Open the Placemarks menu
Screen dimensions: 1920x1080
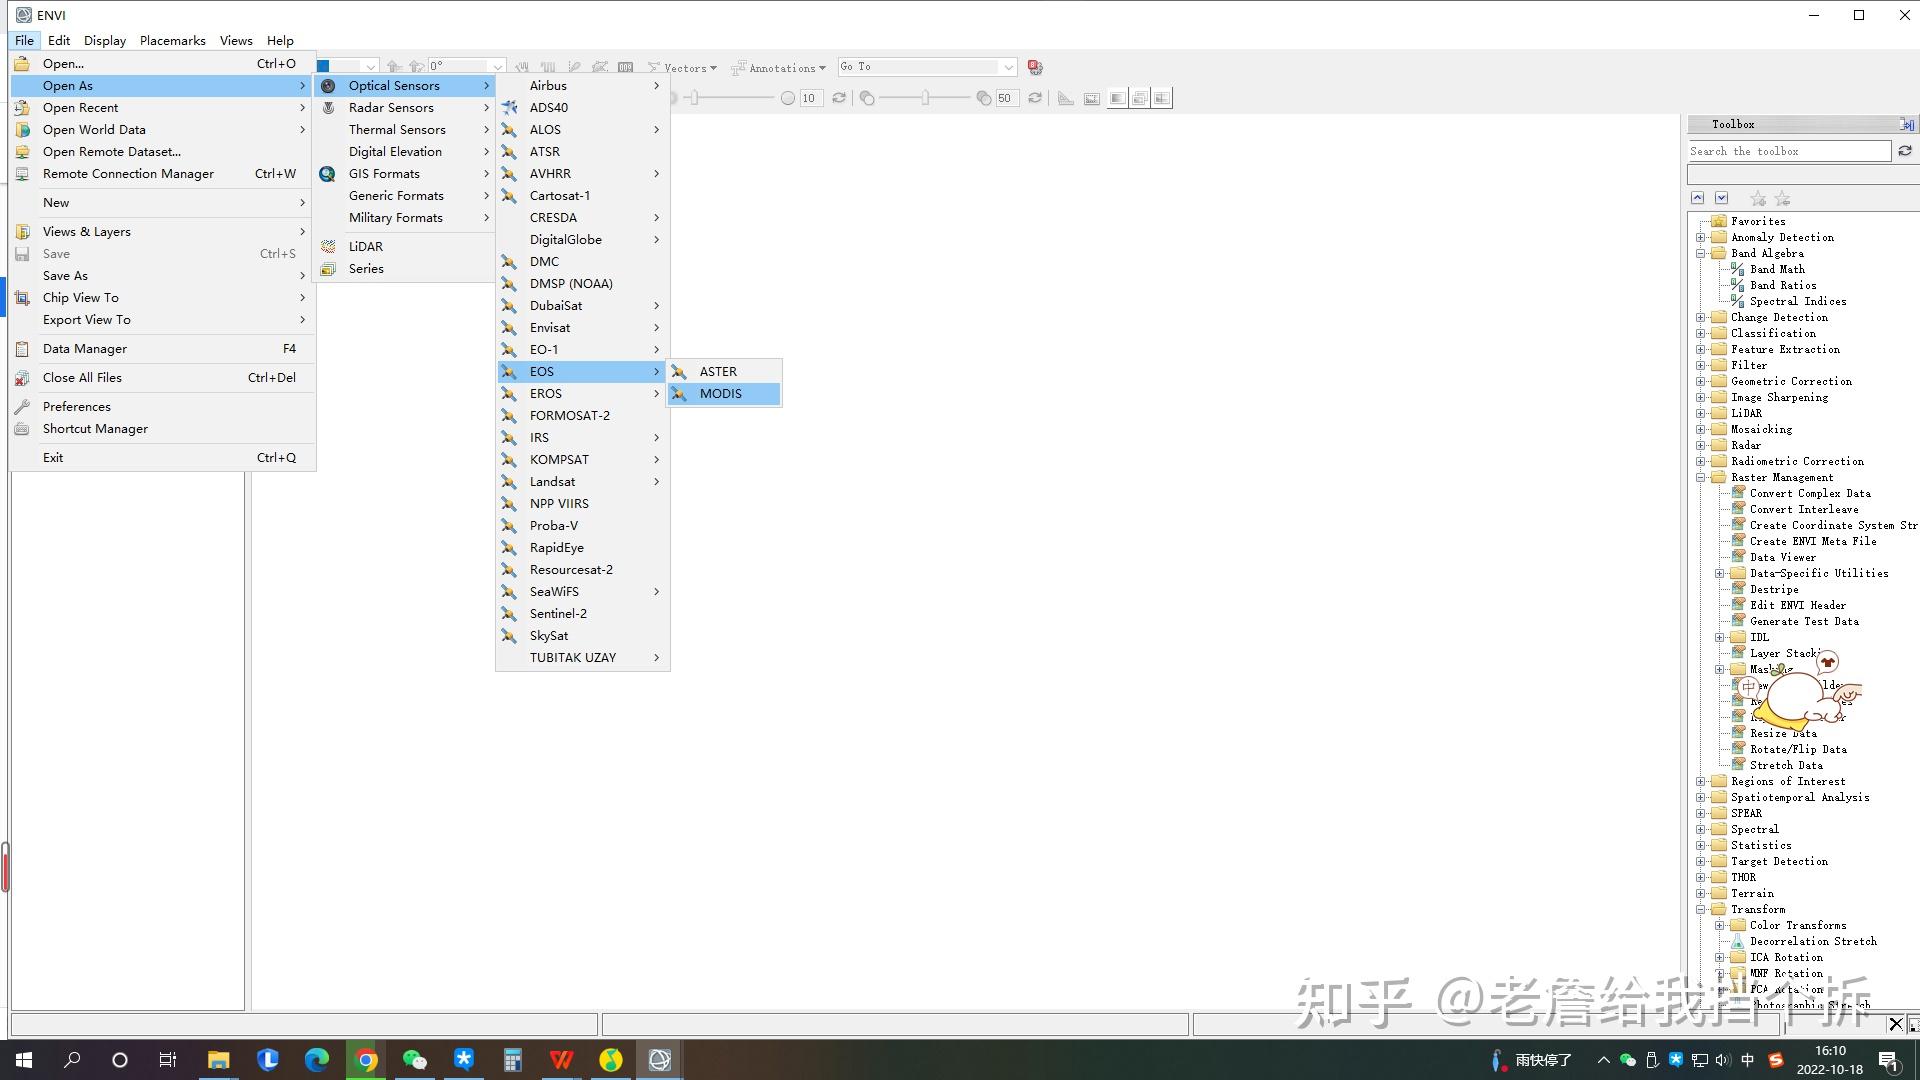point(172,41)
